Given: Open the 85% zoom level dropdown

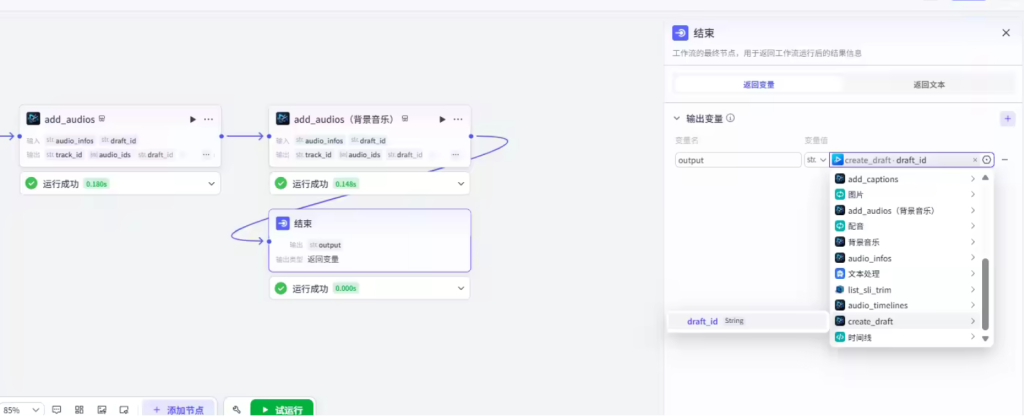Looking at the screenshot, I should click(x=22, y=409).
